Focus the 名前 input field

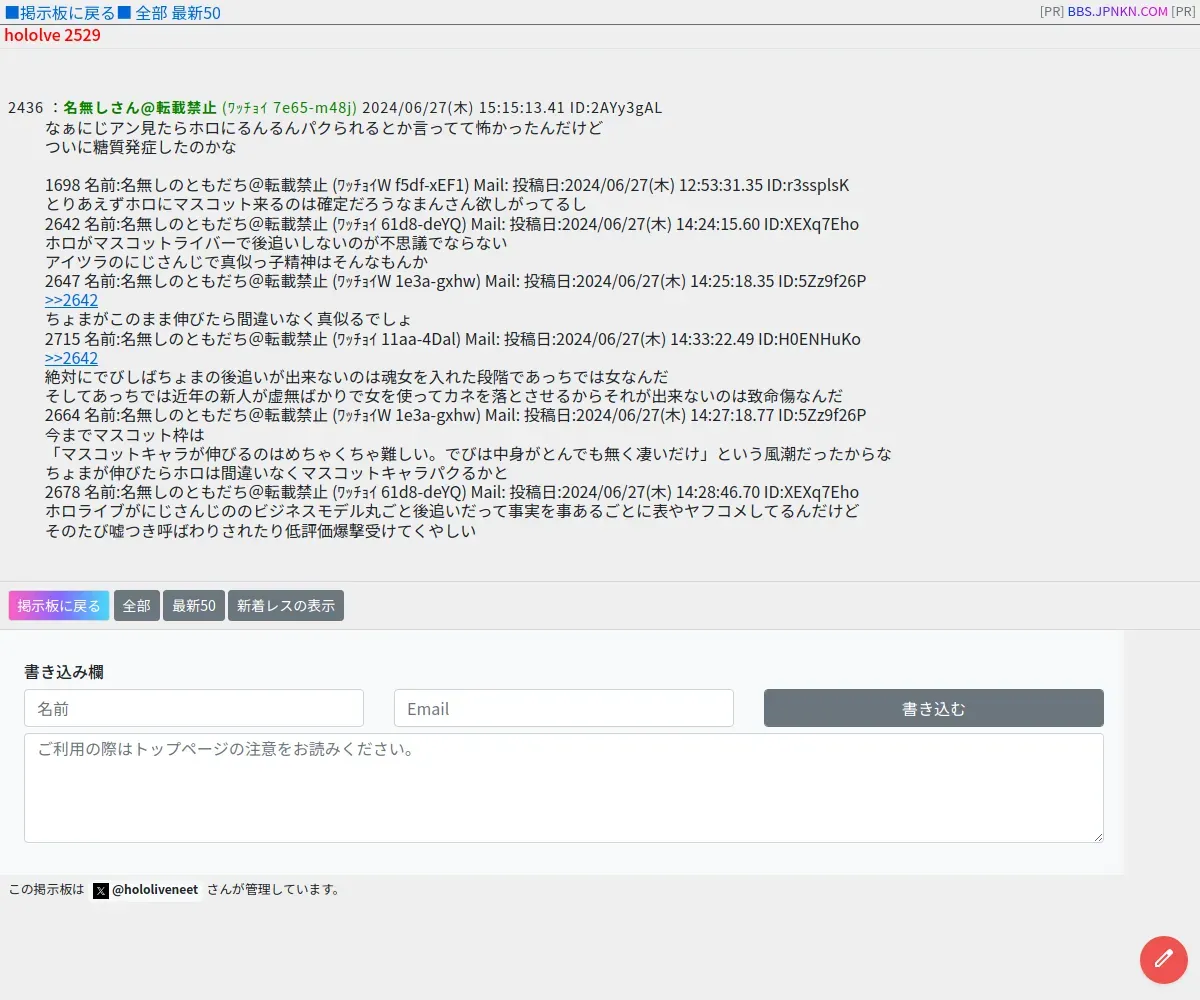(194, 708)
